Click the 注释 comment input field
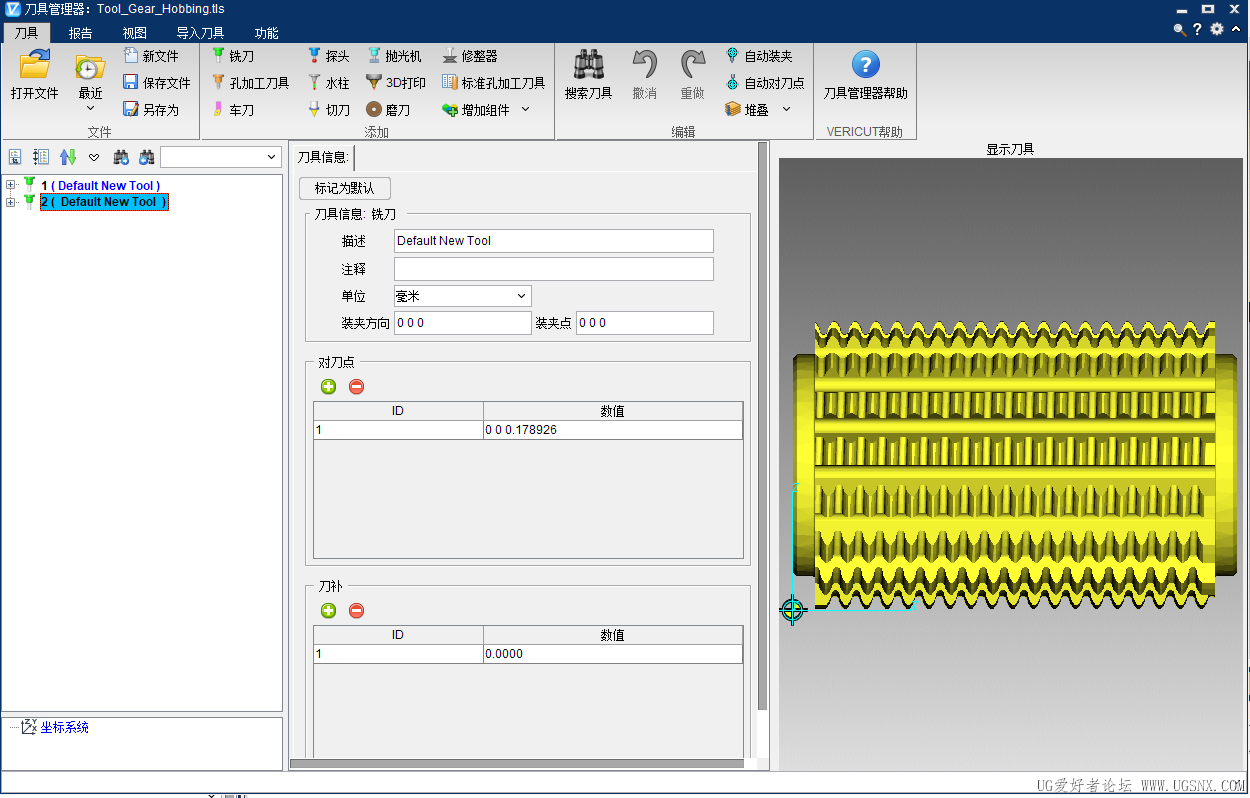The image size is (1250, 798). pos(553,269)
